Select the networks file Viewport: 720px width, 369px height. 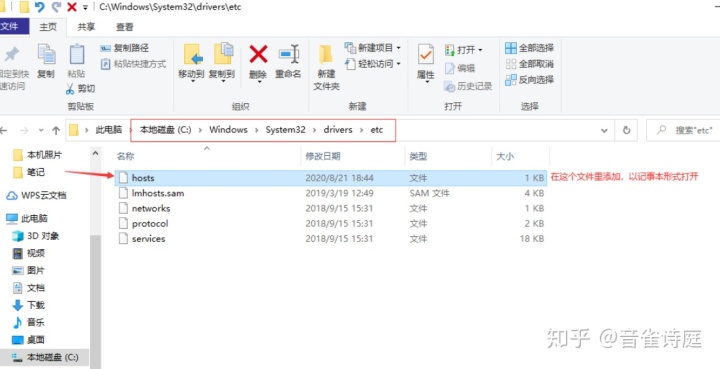pyautogui.click(x=331, y=208)
